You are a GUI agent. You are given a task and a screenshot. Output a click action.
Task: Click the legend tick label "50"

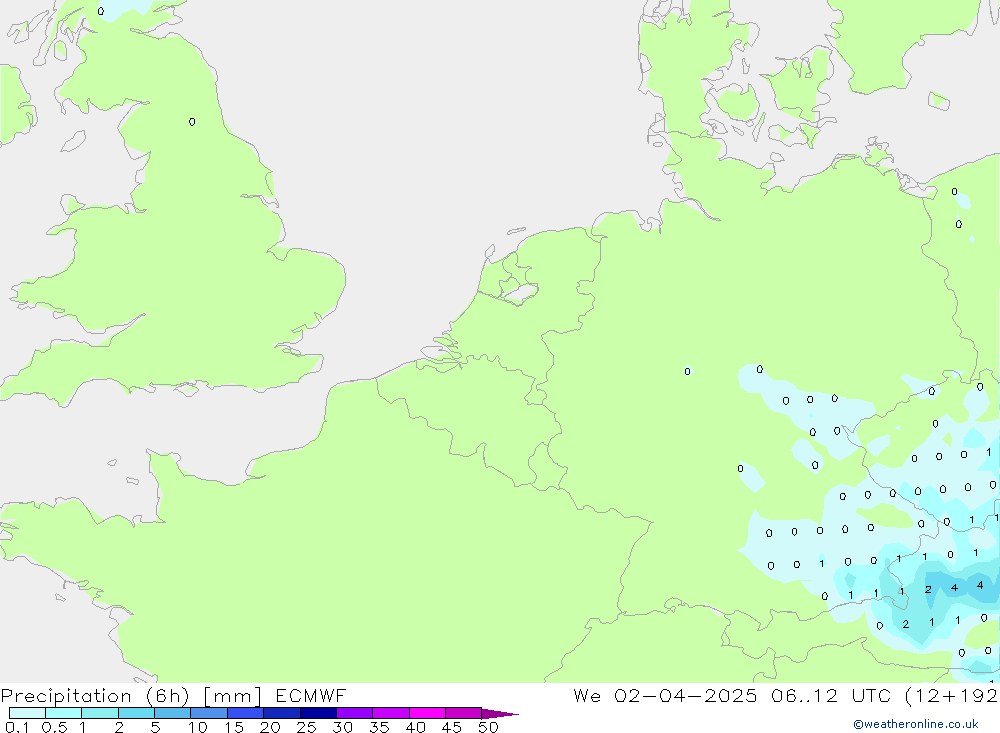pos(488,727)
